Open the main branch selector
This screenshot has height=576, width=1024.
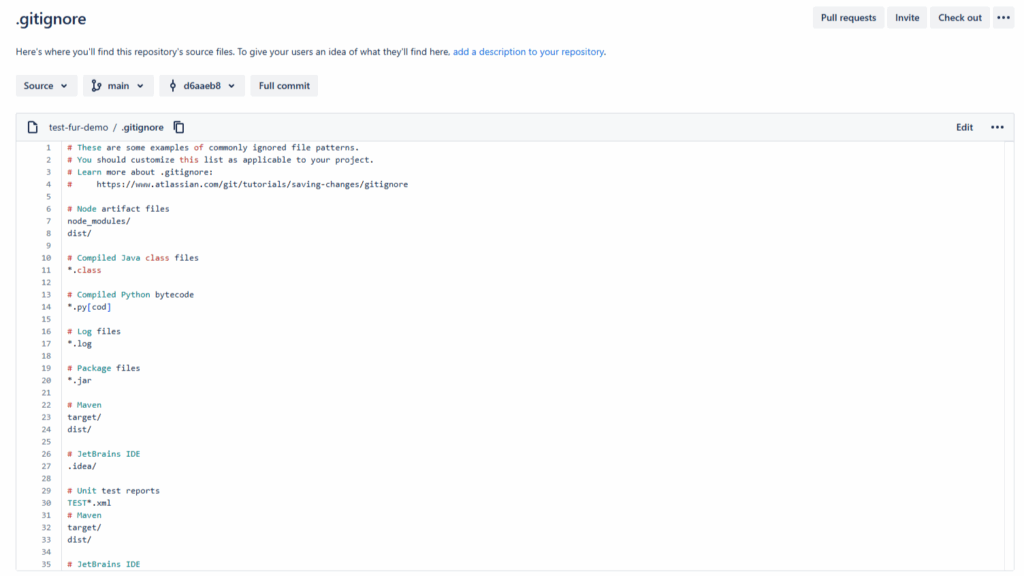coord(118,86)
